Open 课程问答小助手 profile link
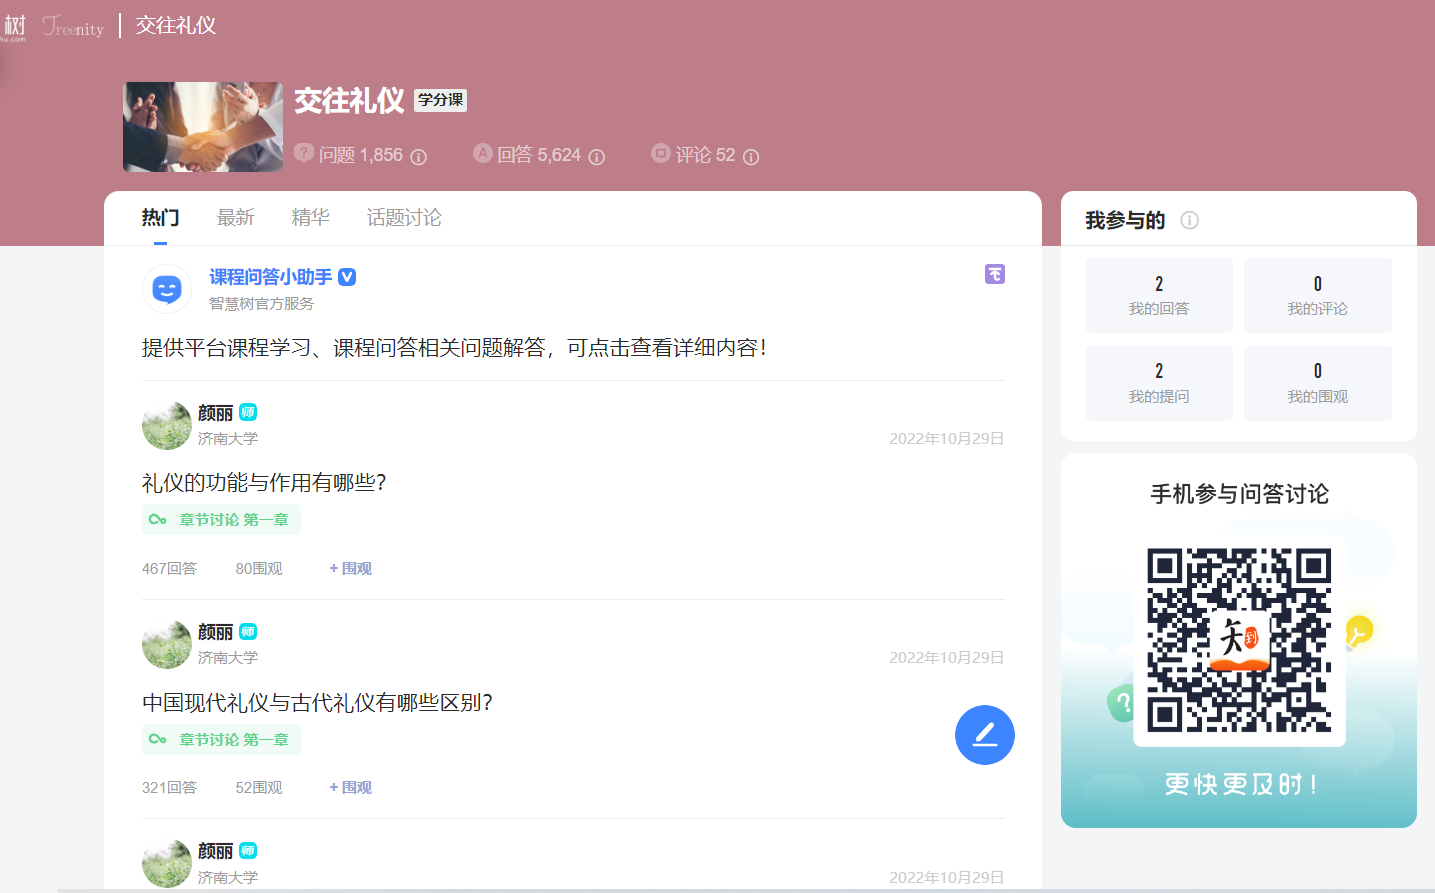1435x893 pixels. 270,277
